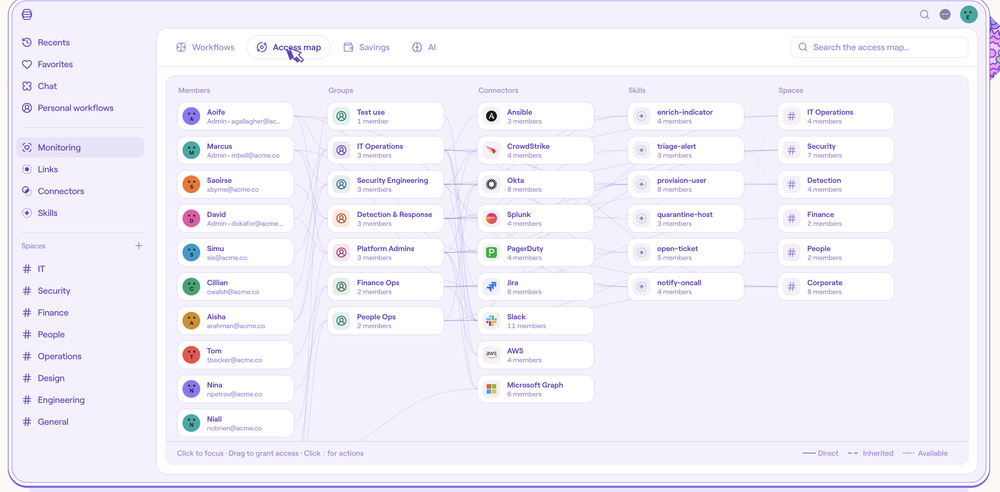
Task: Click the Splunk connector icon
Action: point(491,218)
